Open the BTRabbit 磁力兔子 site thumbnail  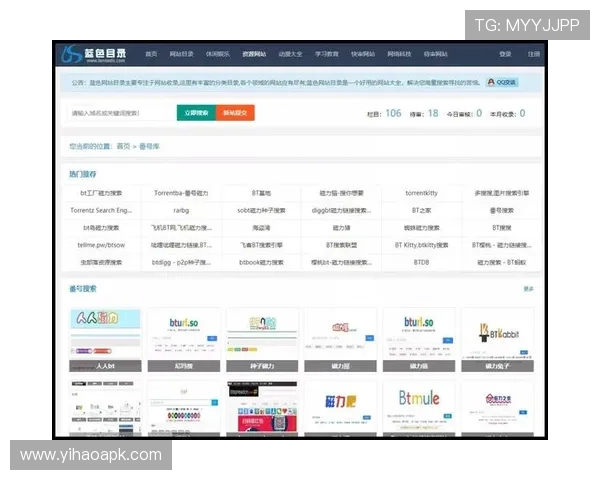point(497,340)
